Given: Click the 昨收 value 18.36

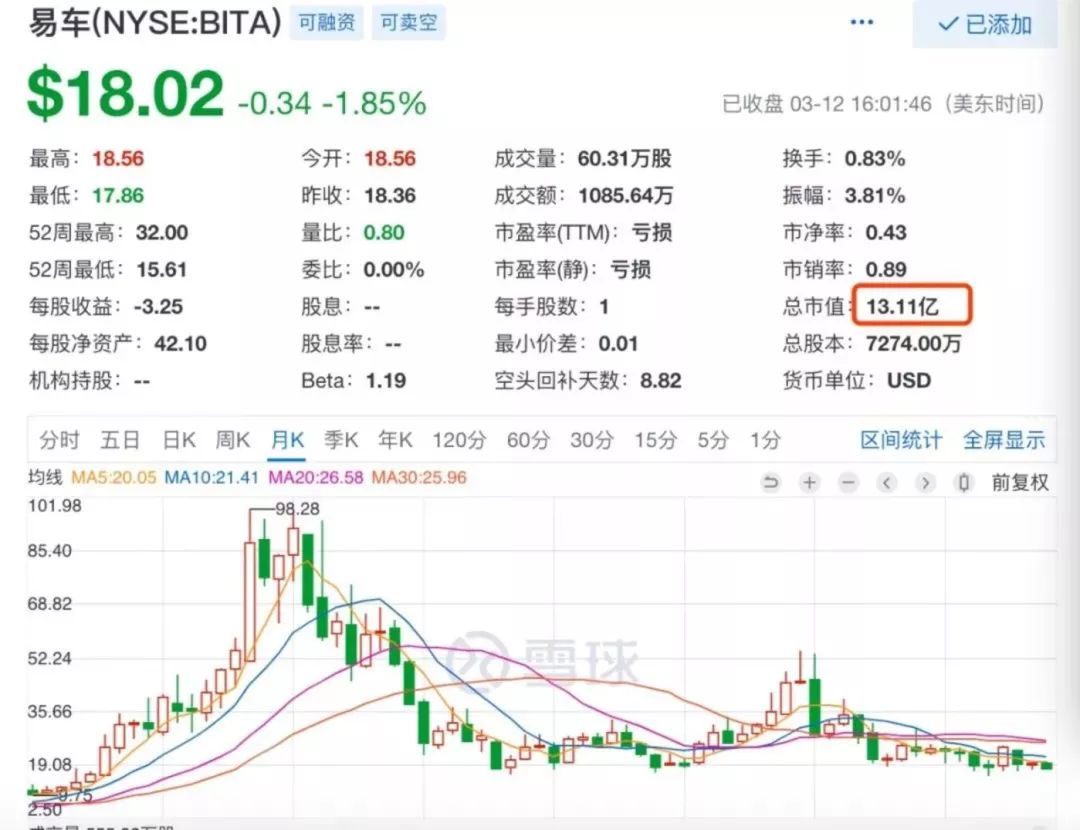Looking at the screenshot, I should [390, 196].
